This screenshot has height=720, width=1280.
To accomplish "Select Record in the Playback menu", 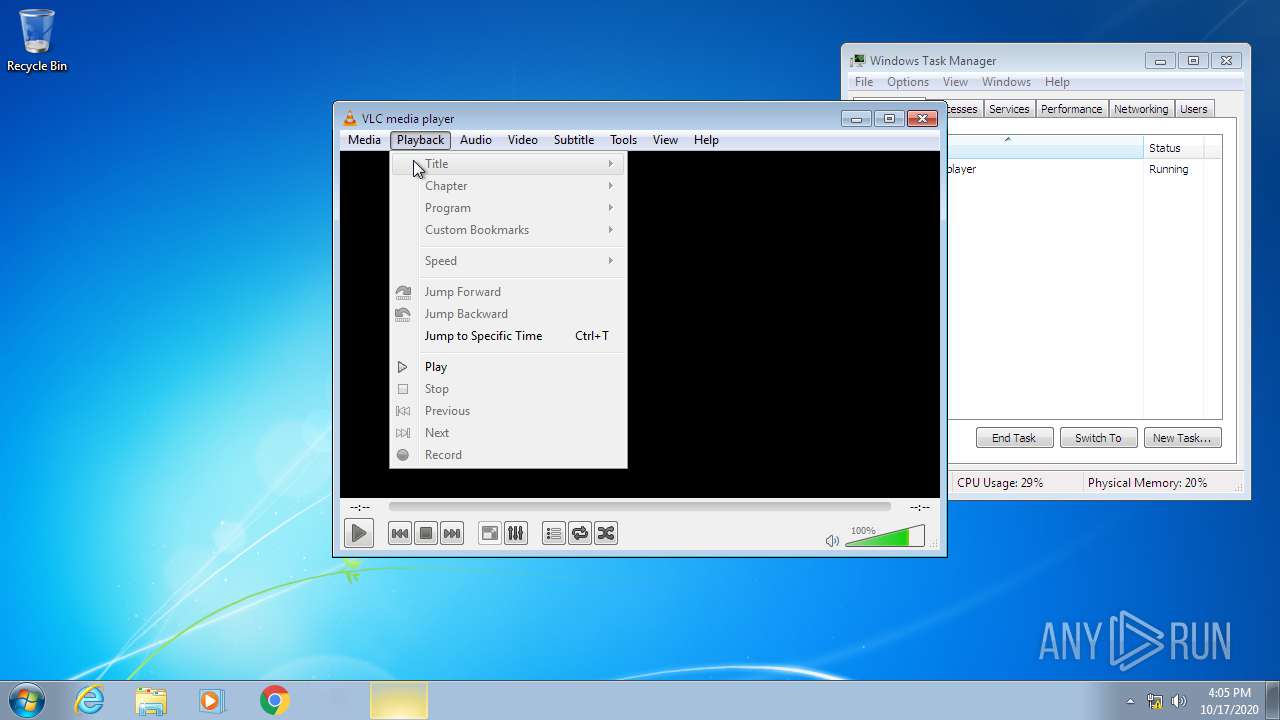I will [x=508, y=455].
